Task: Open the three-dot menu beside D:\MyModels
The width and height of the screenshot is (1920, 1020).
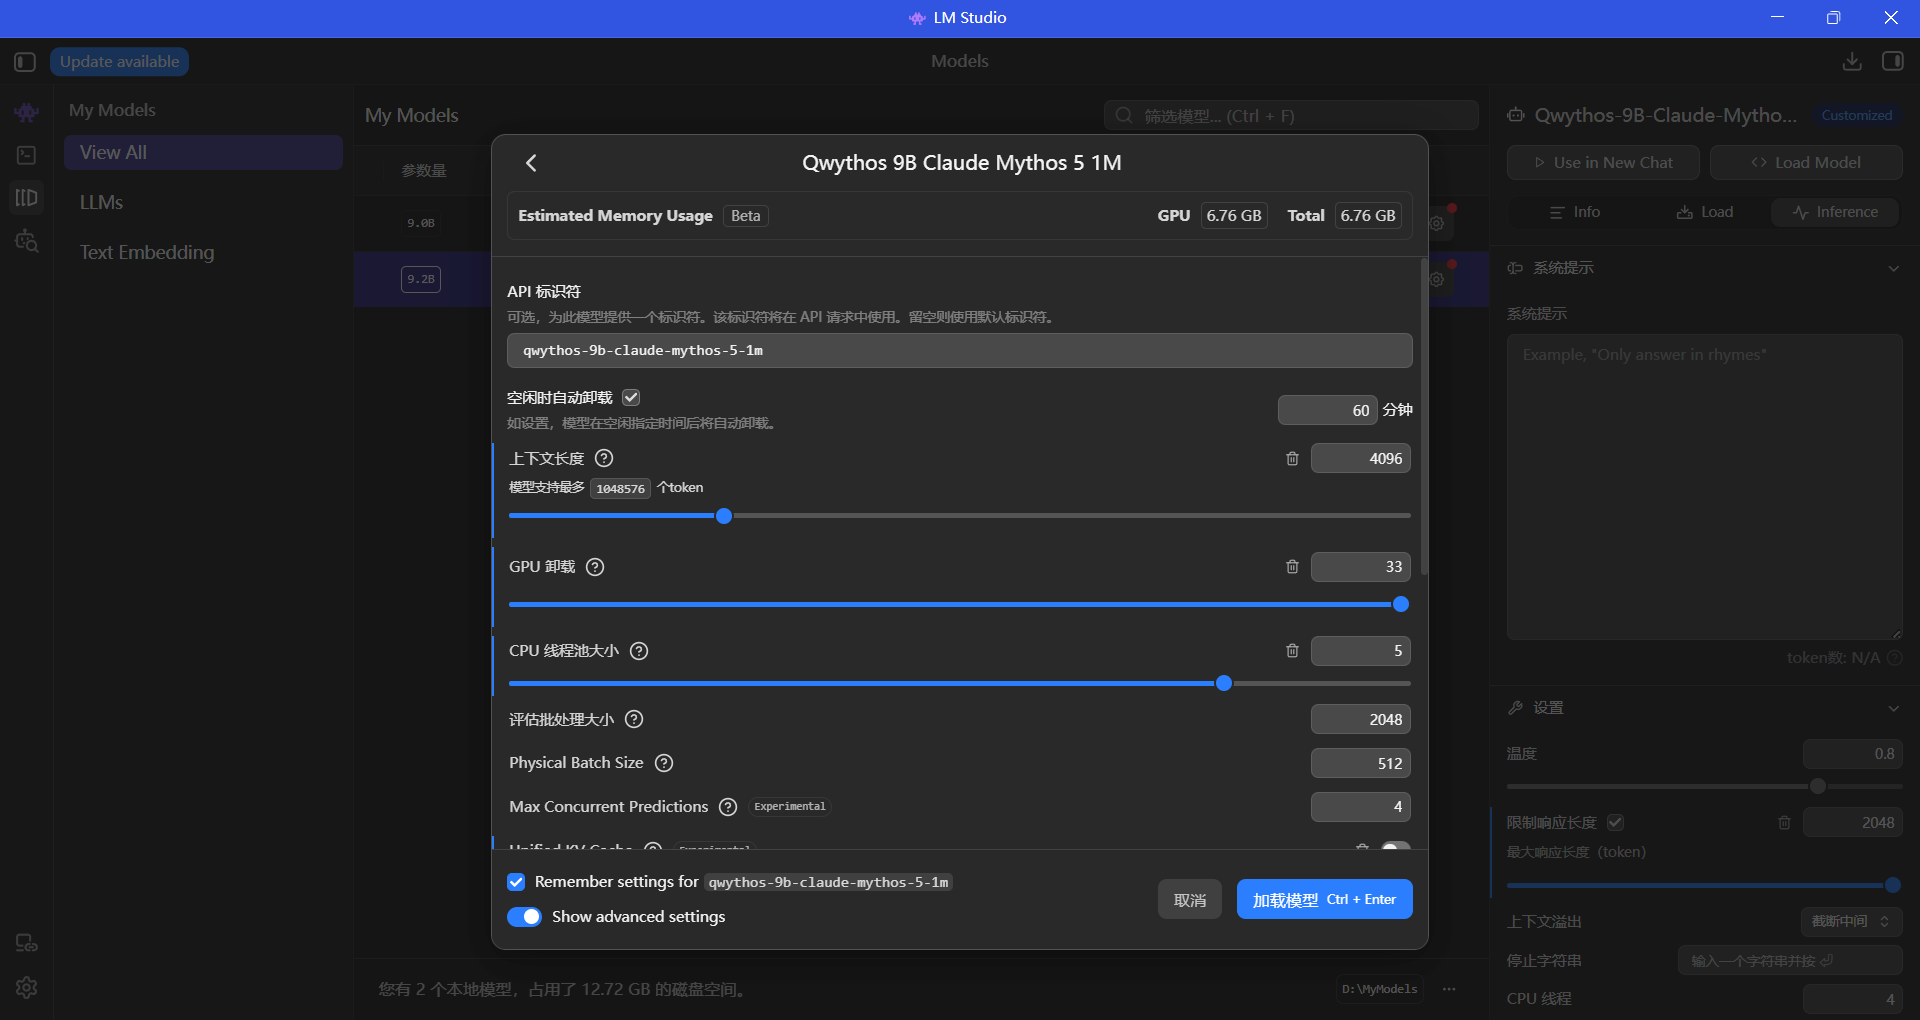Action: point(1449,989)
